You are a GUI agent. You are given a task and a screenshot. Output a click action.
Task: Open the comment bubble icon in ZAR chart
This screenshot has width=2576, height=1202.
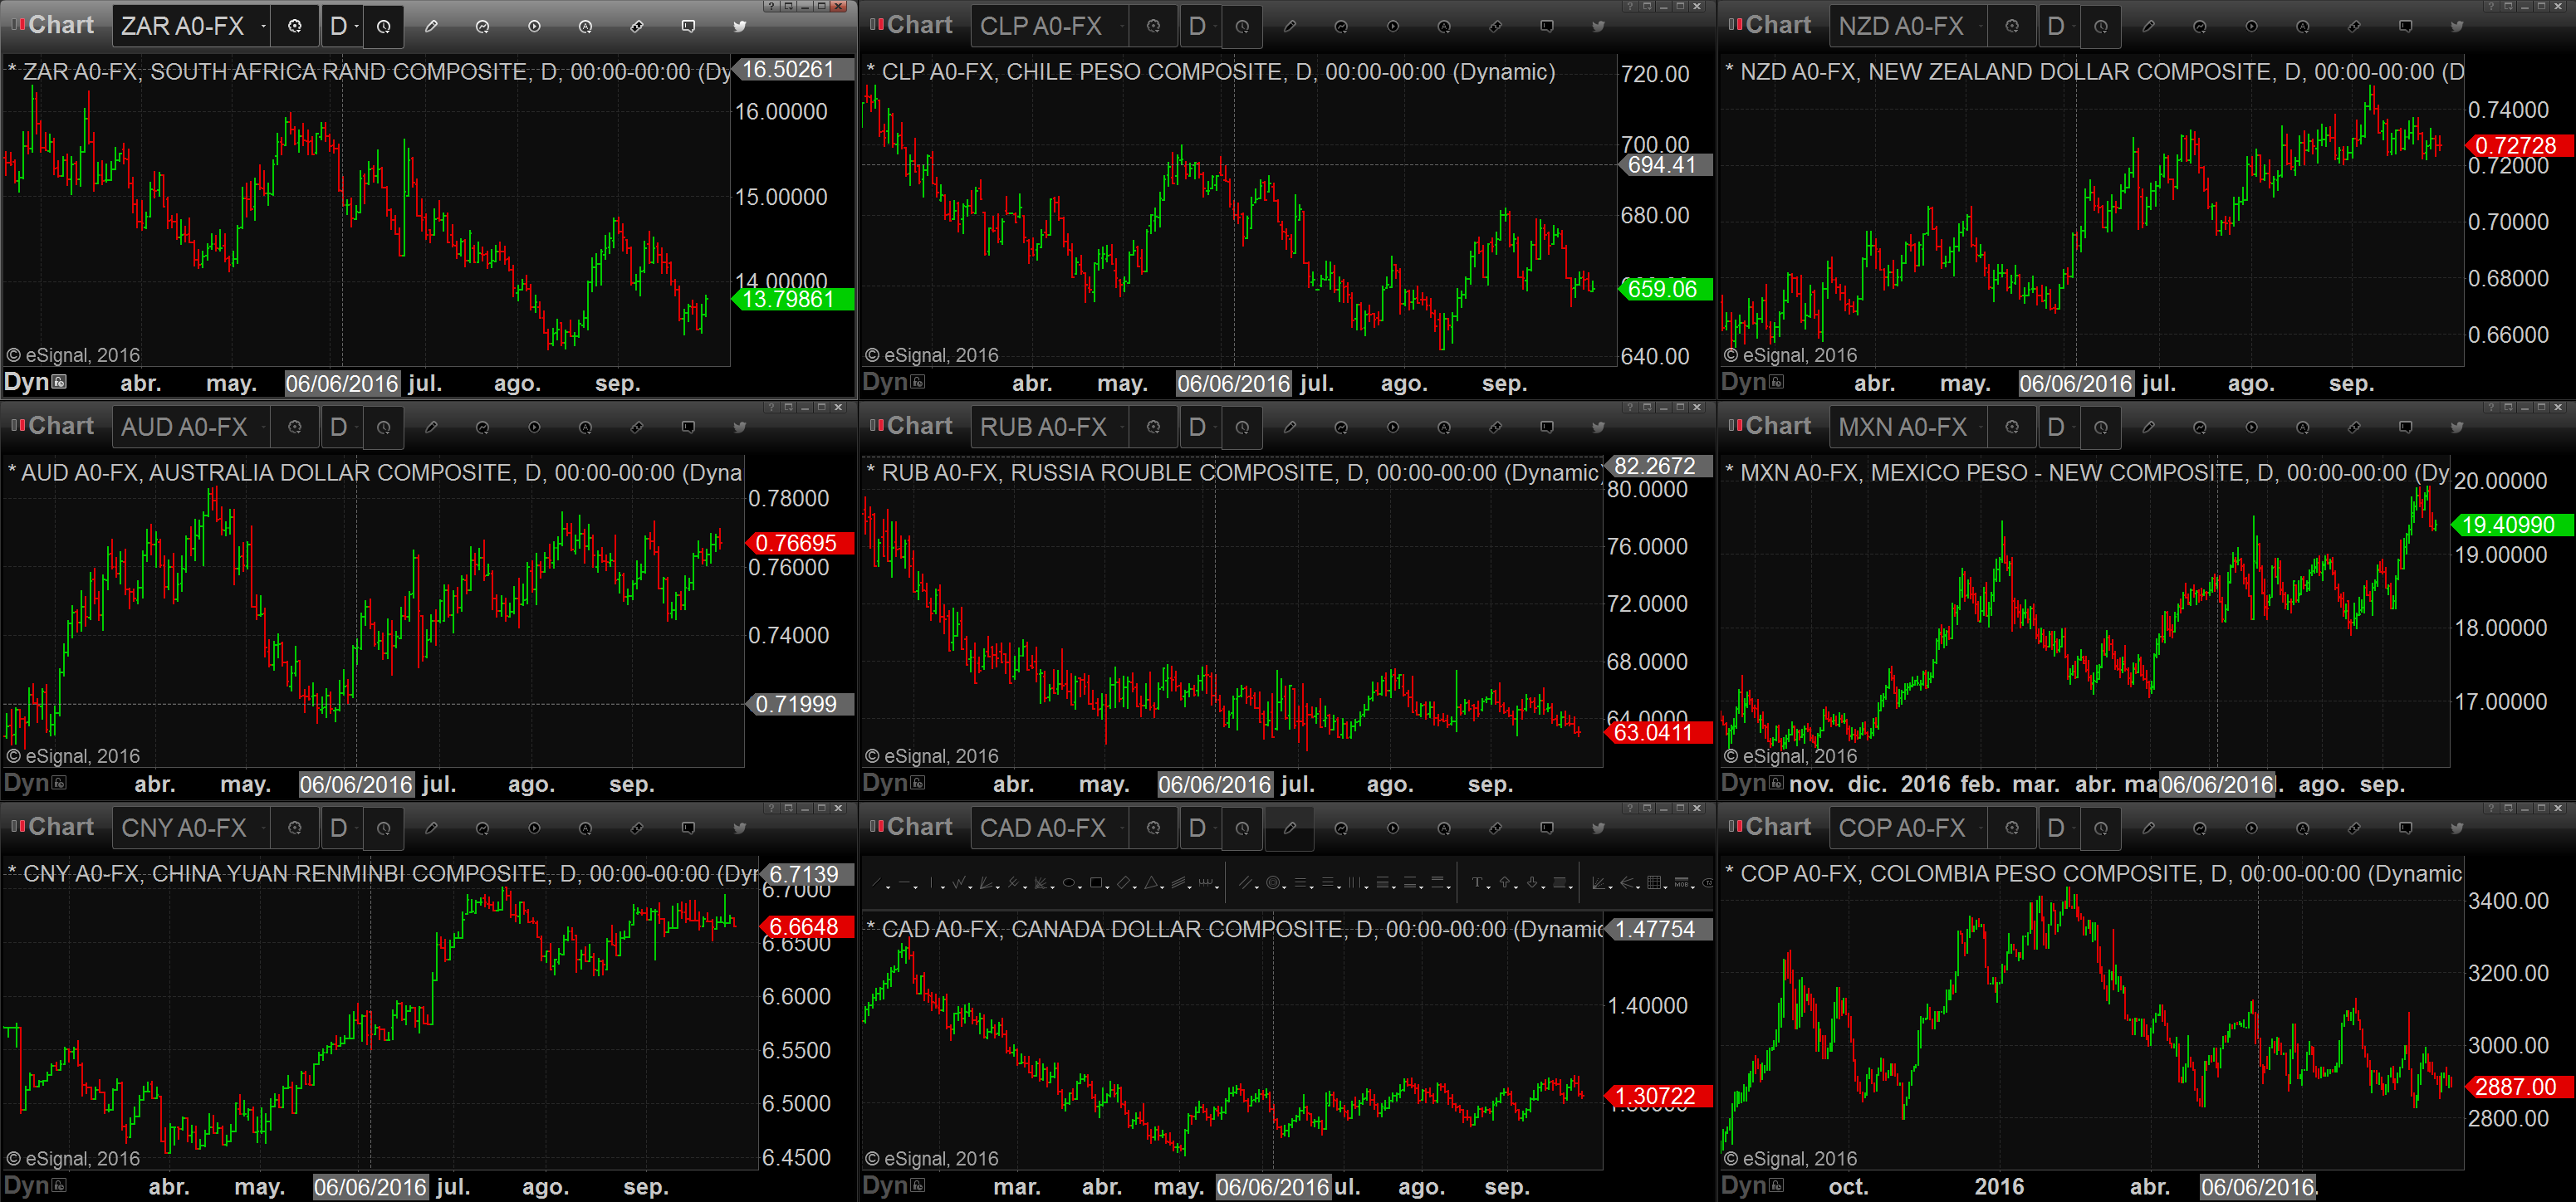688,26
